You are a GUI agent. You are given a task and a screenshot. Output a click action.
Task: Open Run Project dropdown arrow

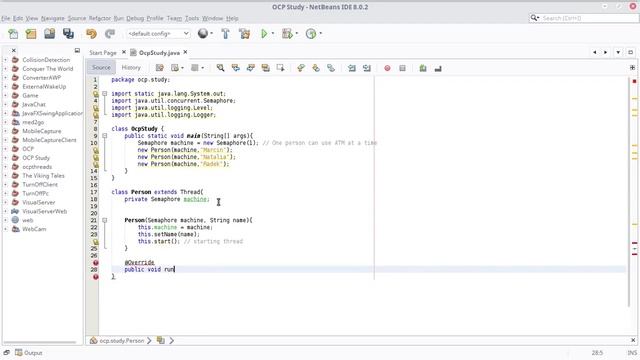[x=273, y=33]
